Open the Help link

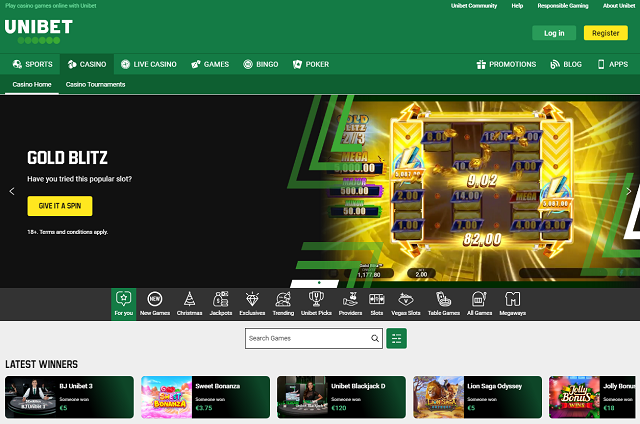(517, 6)
